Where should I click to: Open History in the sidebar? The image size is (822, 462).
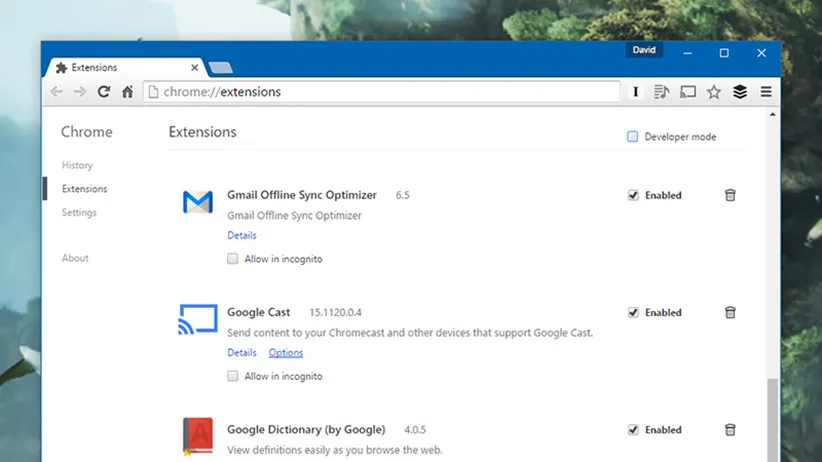click(x=77, y=165)
